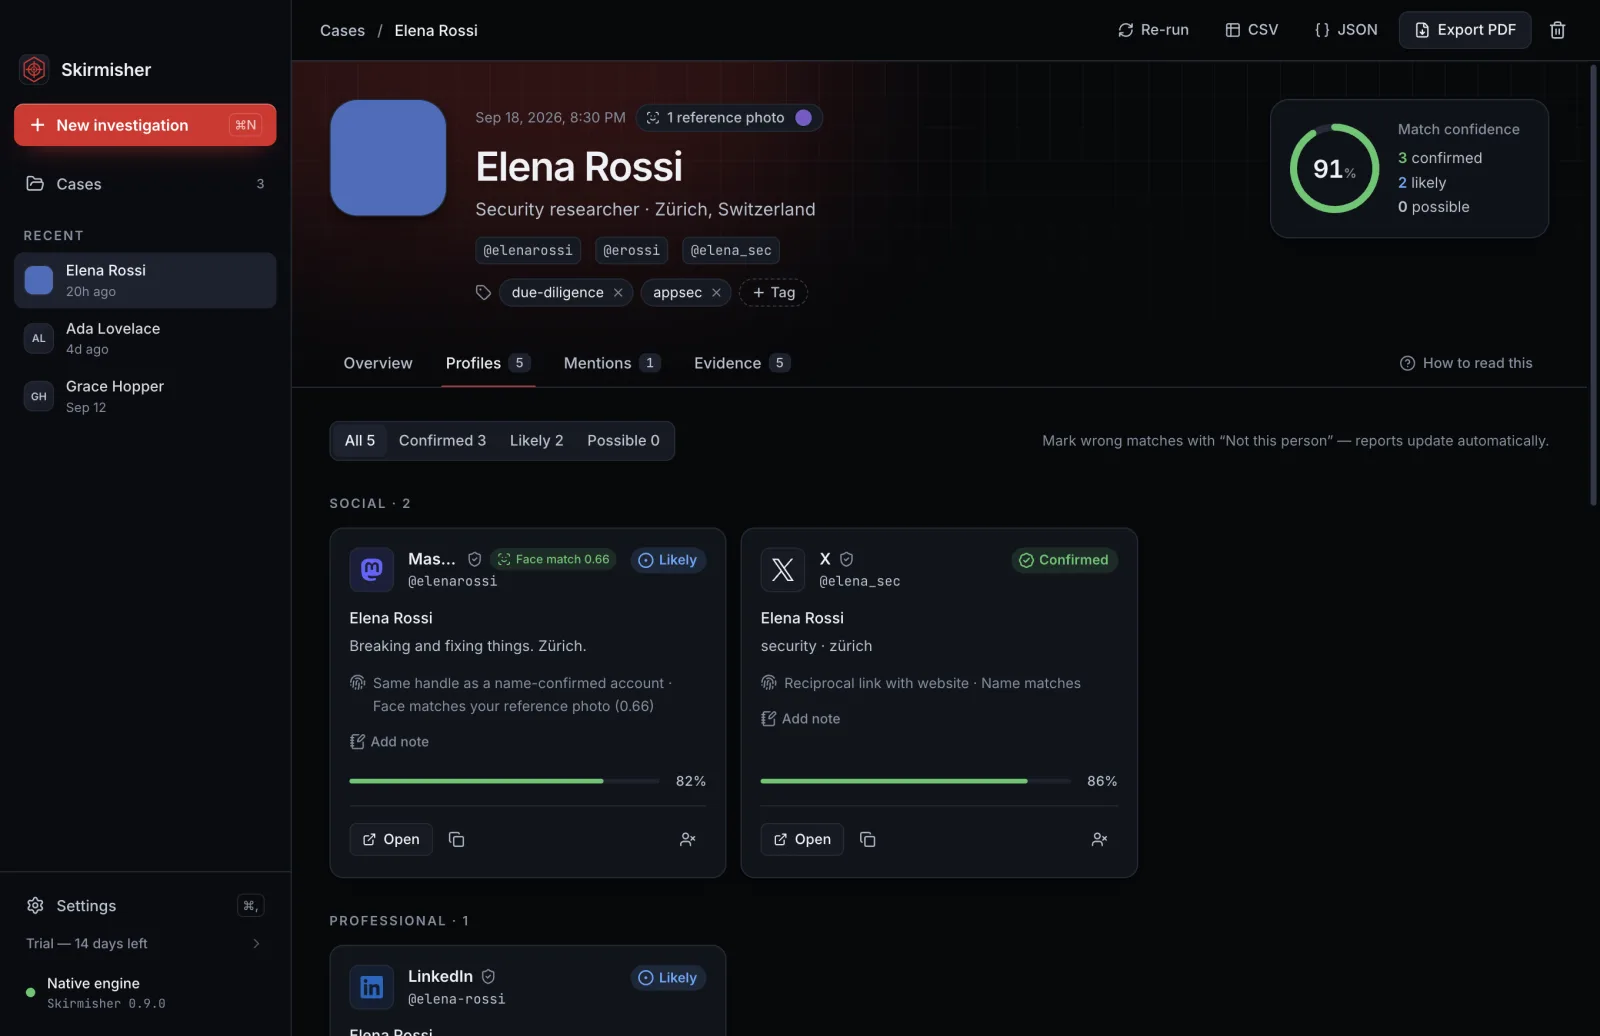Open Ada Lovelace recent case
The image size is (1600, 1036).
145,338
